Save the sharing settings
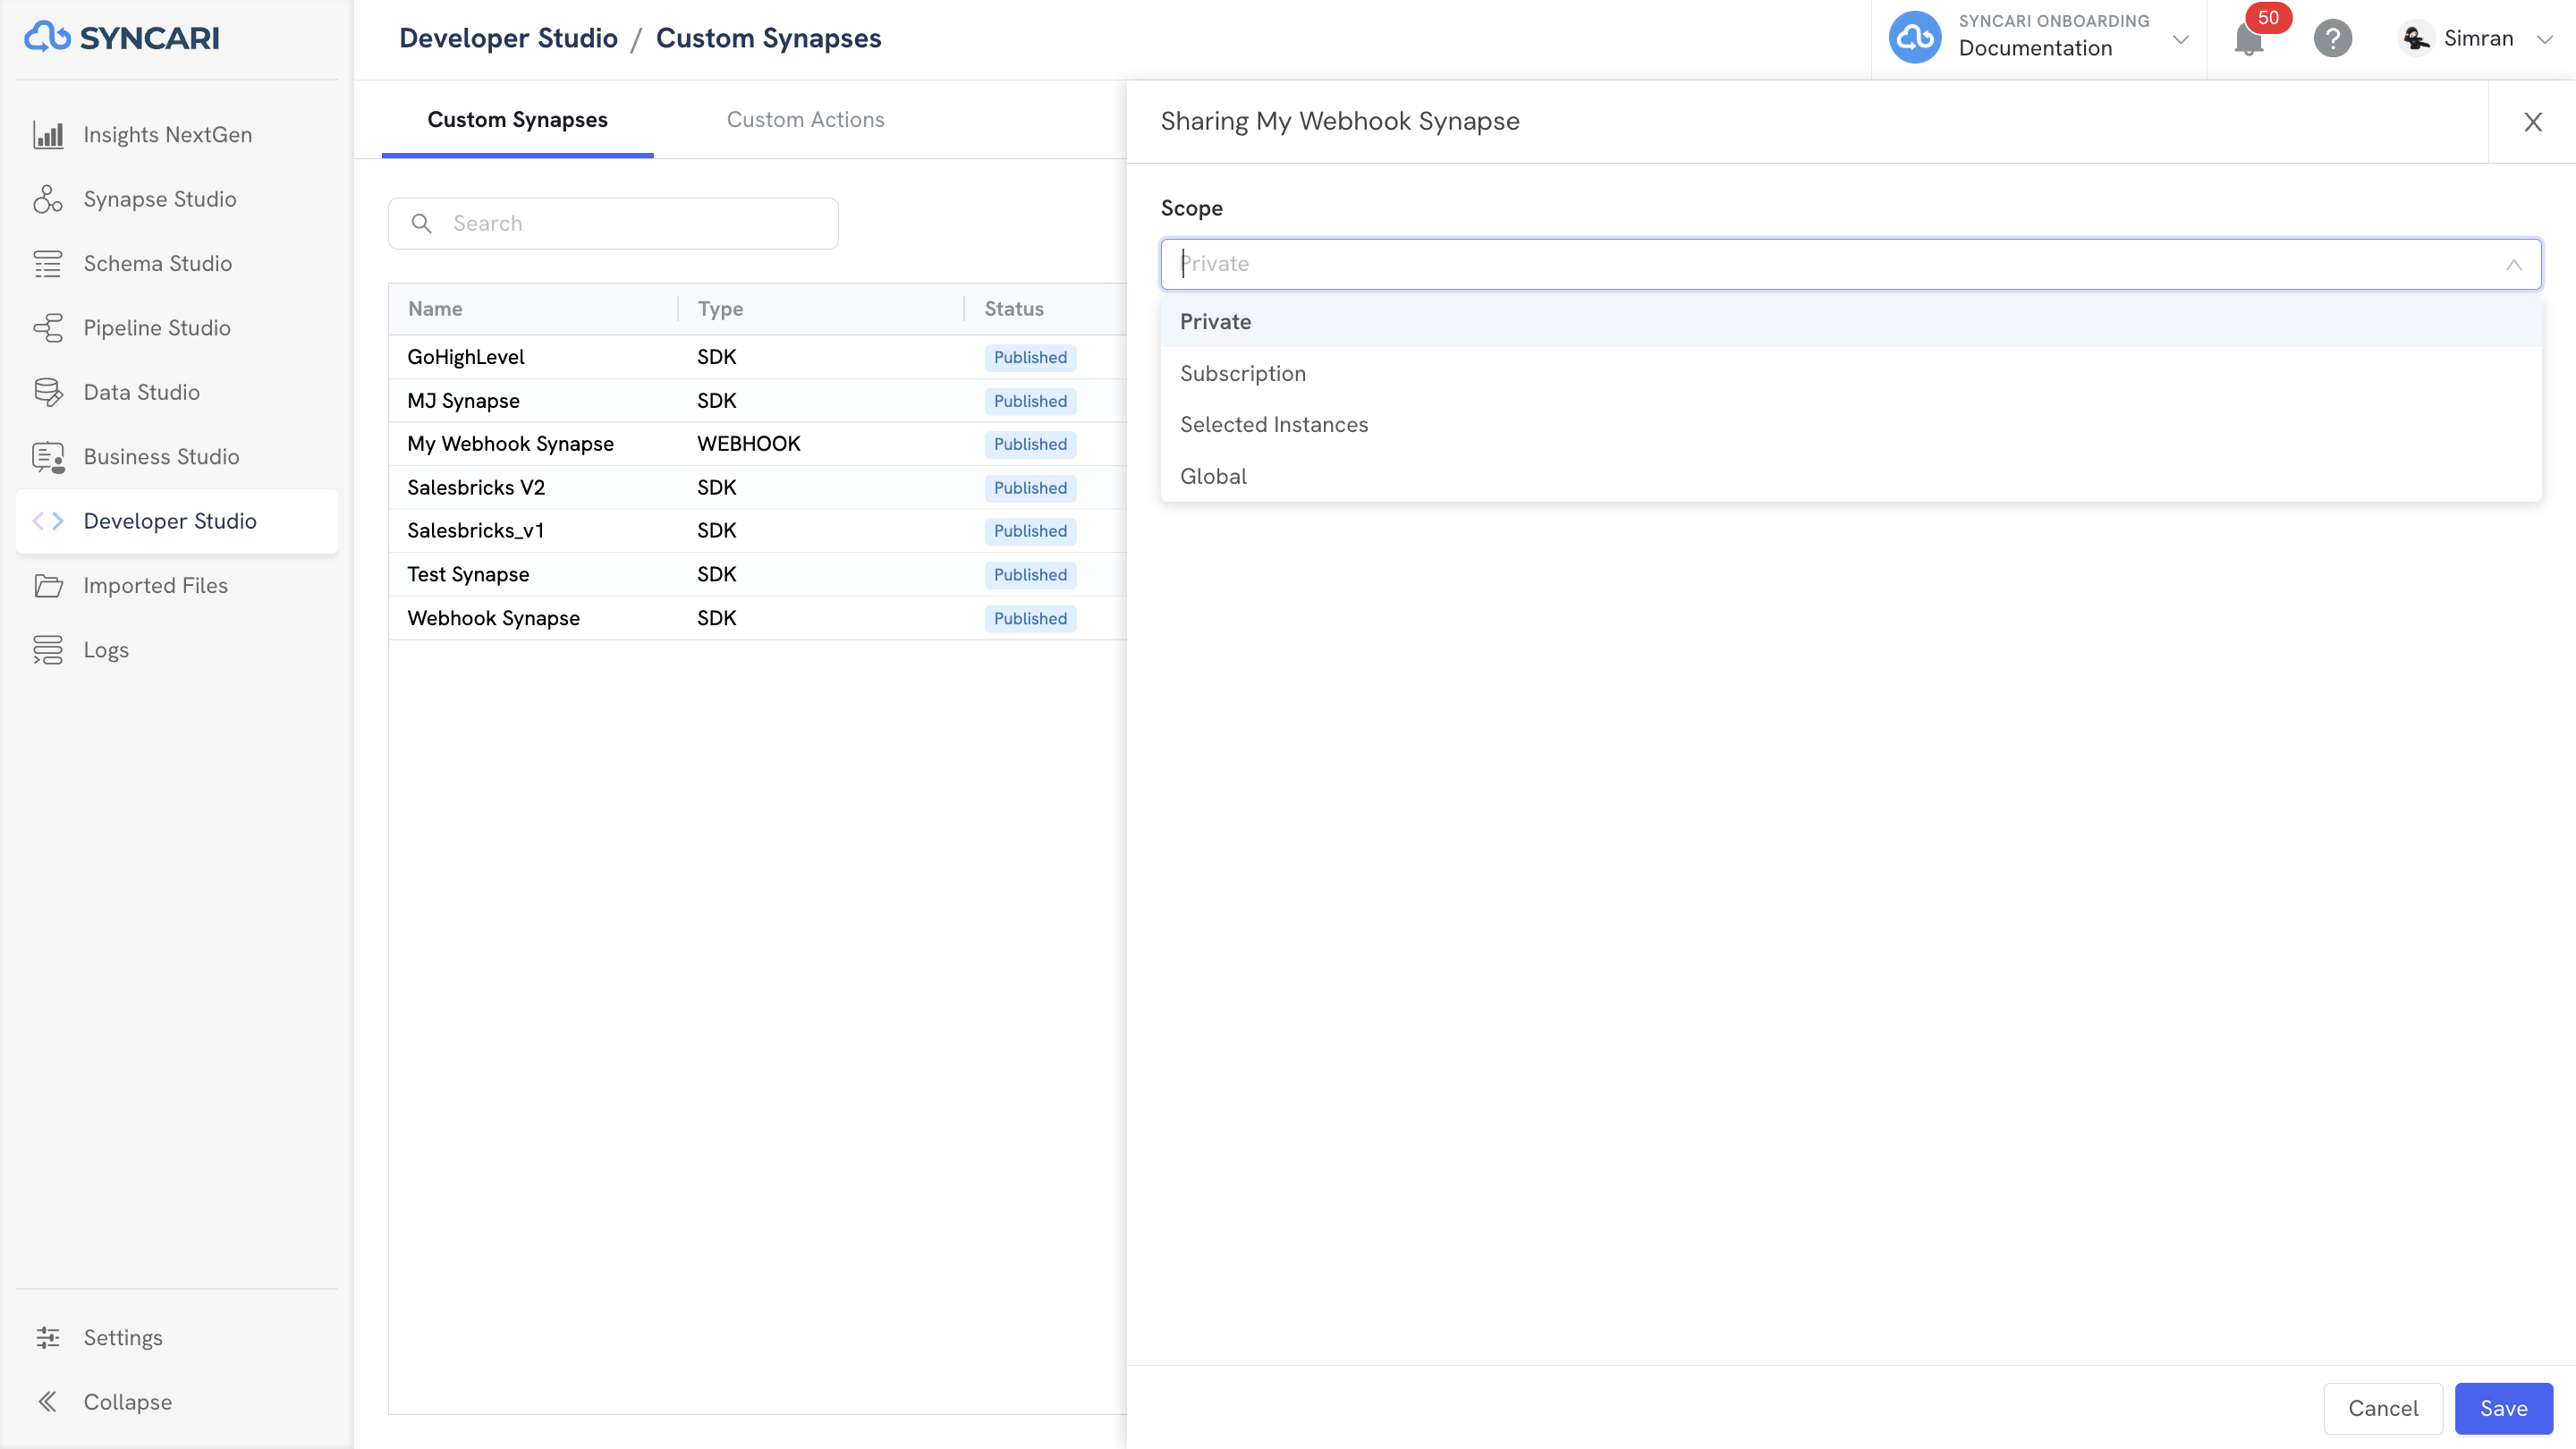This screenshot has height=1449, width=2576. point(2504,1408)
